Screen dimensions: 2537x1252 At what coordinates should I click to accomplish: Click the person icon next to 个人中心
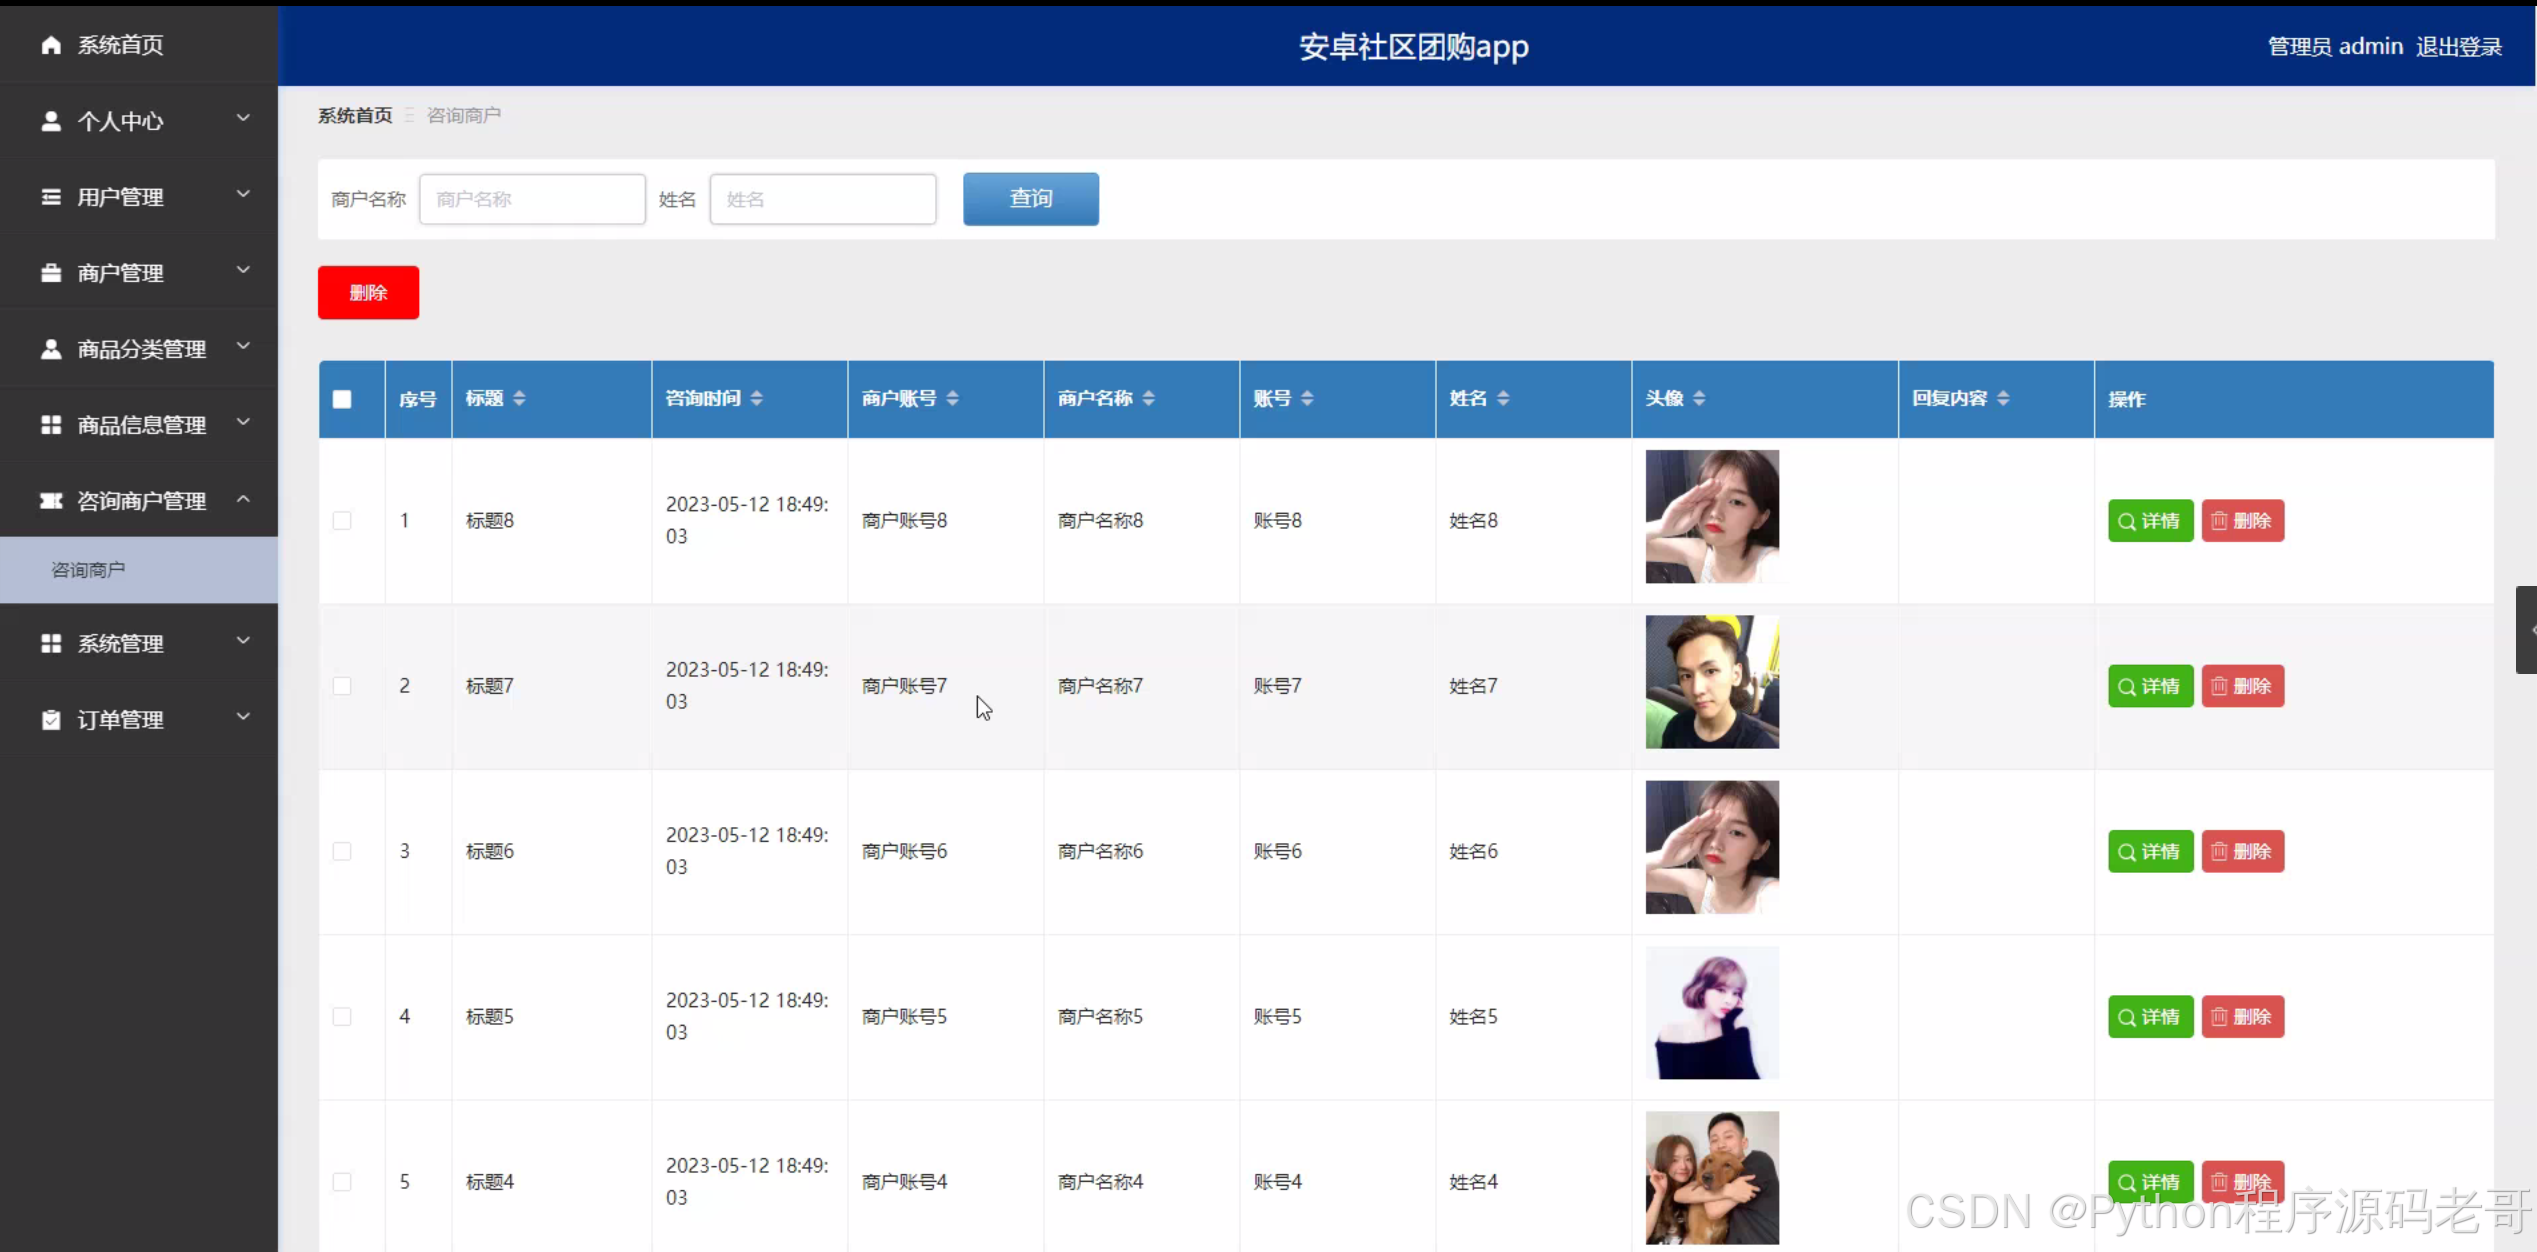(x=51, y=121)
